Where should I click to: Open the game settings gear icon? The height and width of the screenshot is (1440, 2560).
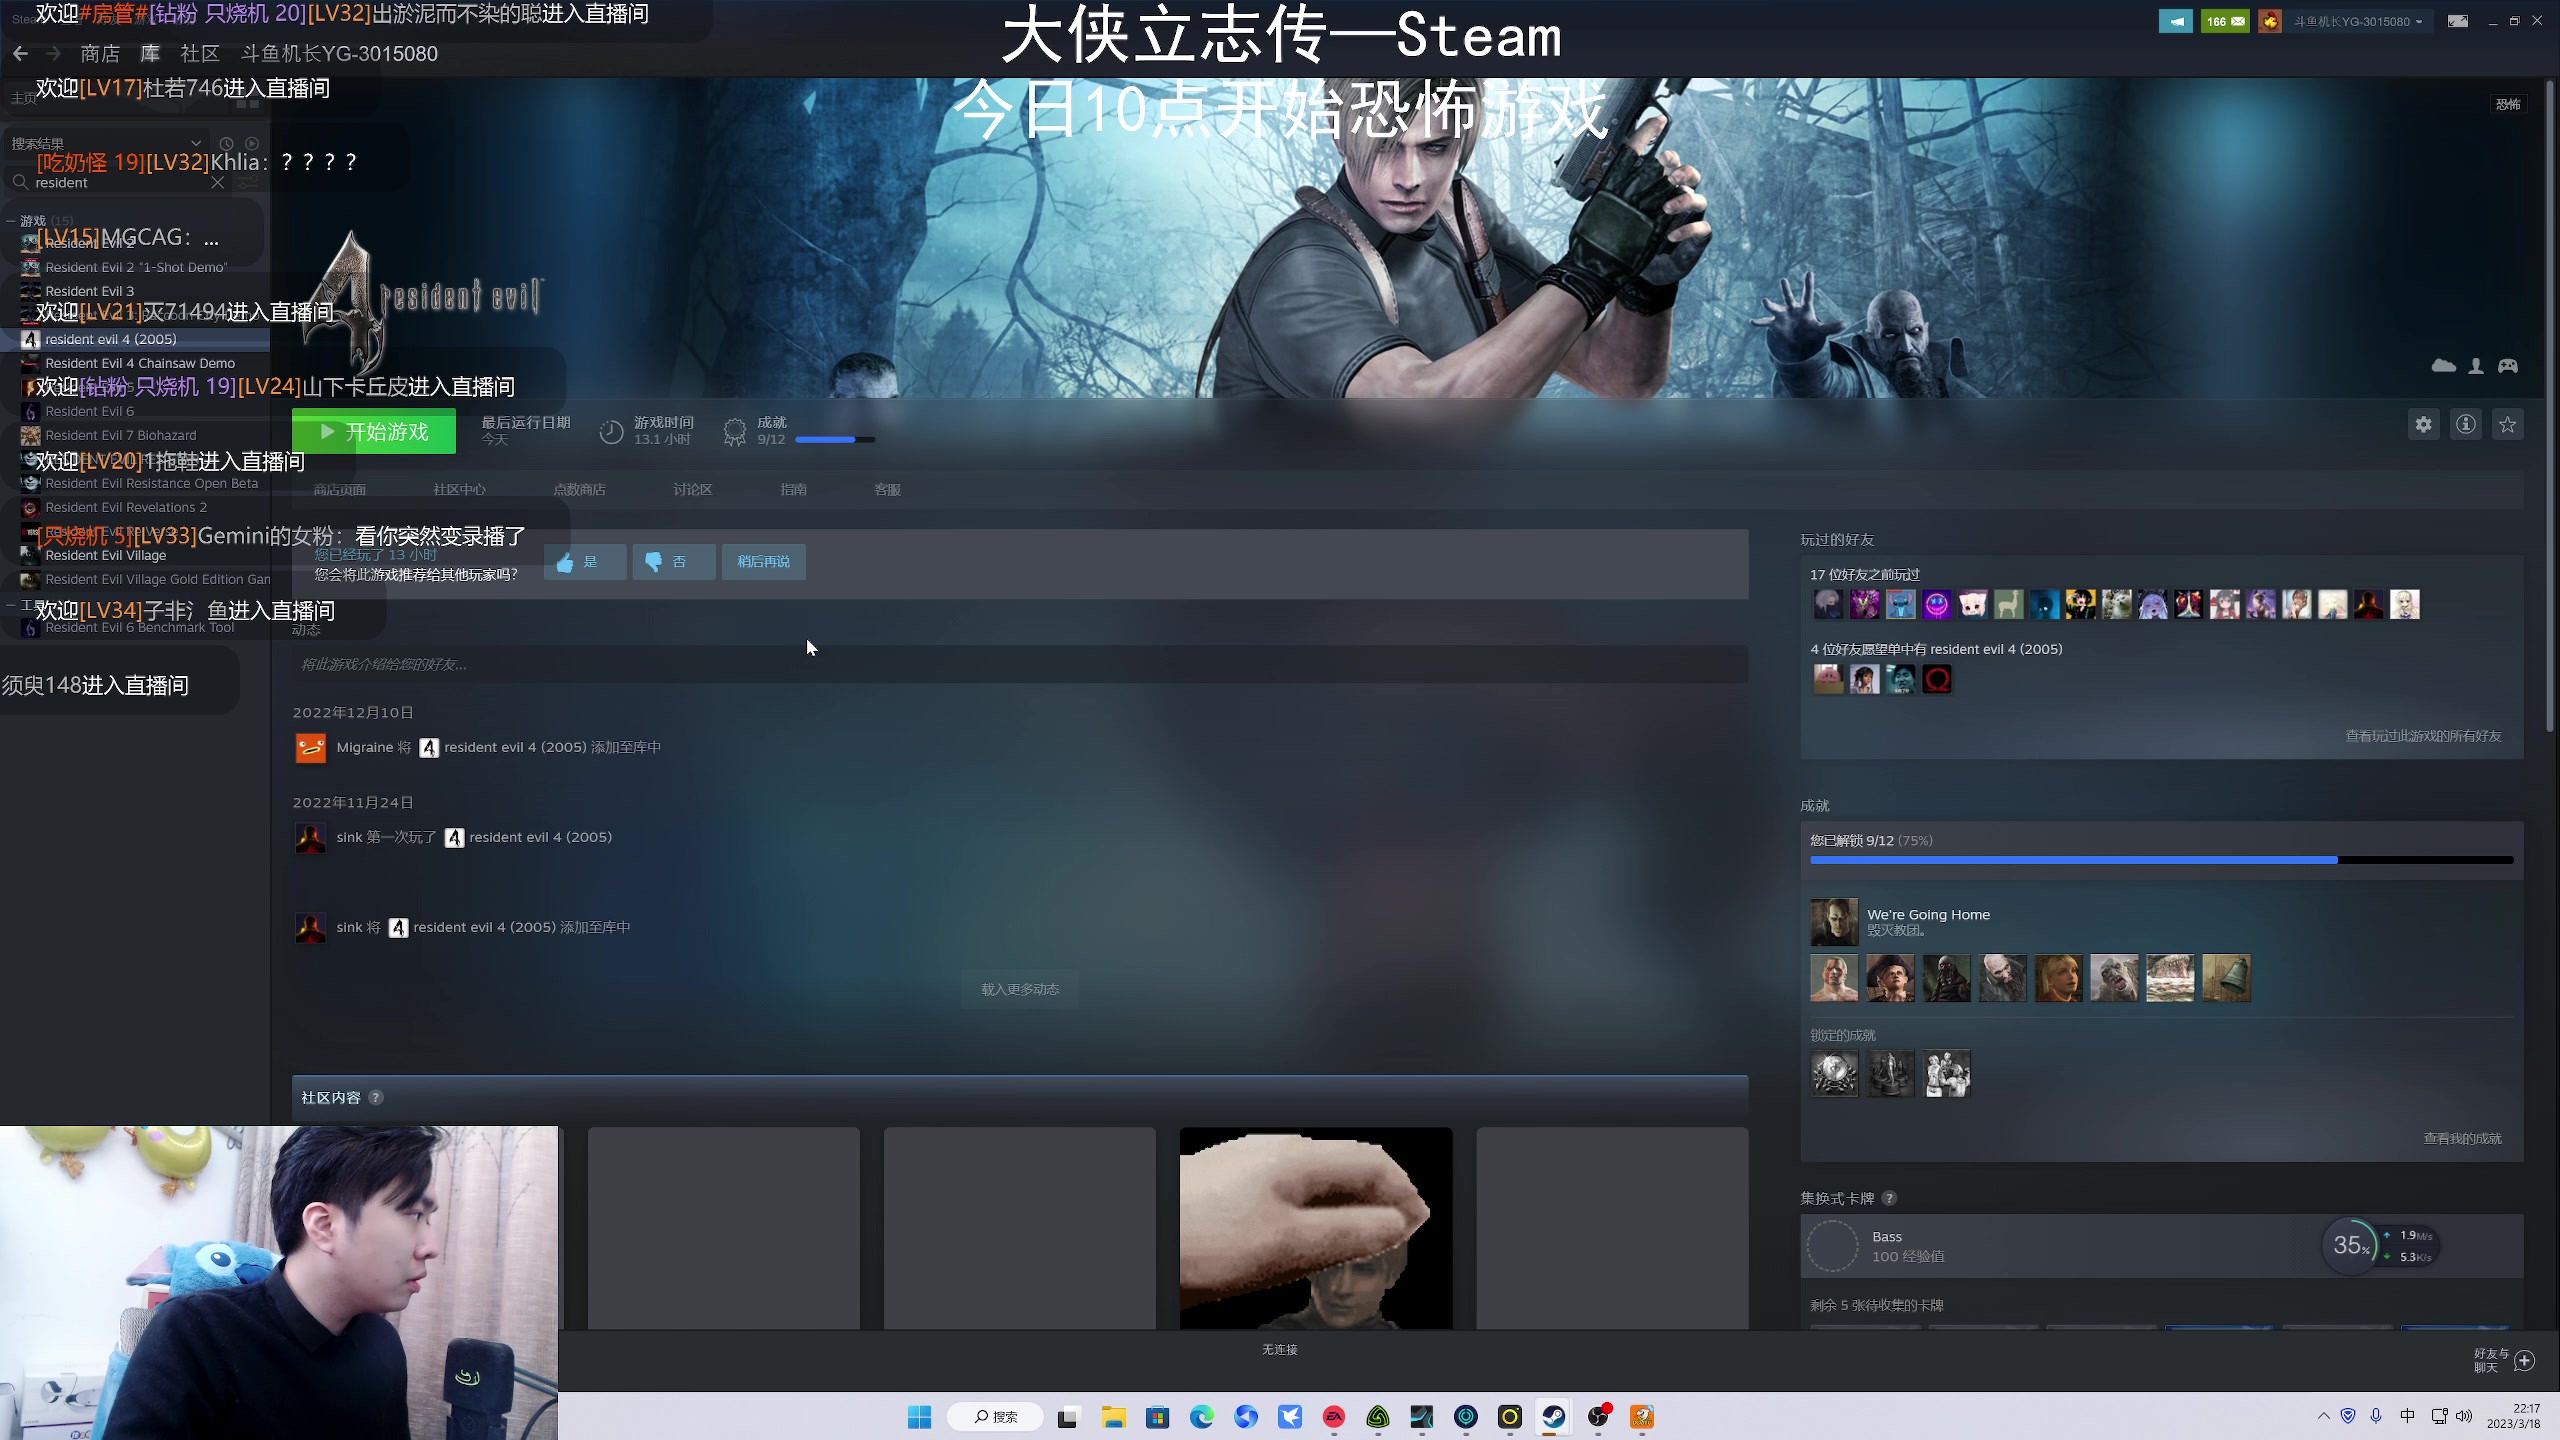[2423, 424]
